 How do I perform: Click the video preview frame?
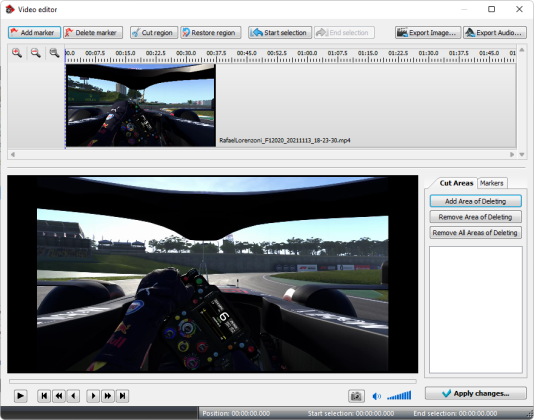(213, 274)
